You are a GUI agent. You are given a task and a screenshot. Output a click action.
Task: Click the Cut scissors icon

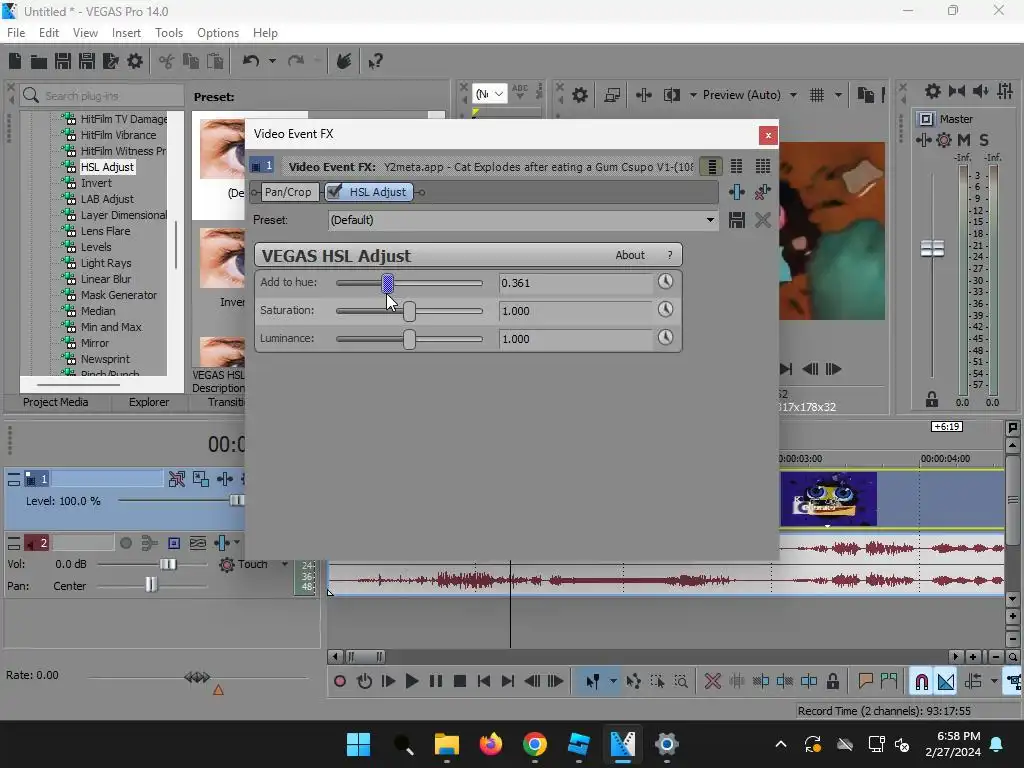167,61
